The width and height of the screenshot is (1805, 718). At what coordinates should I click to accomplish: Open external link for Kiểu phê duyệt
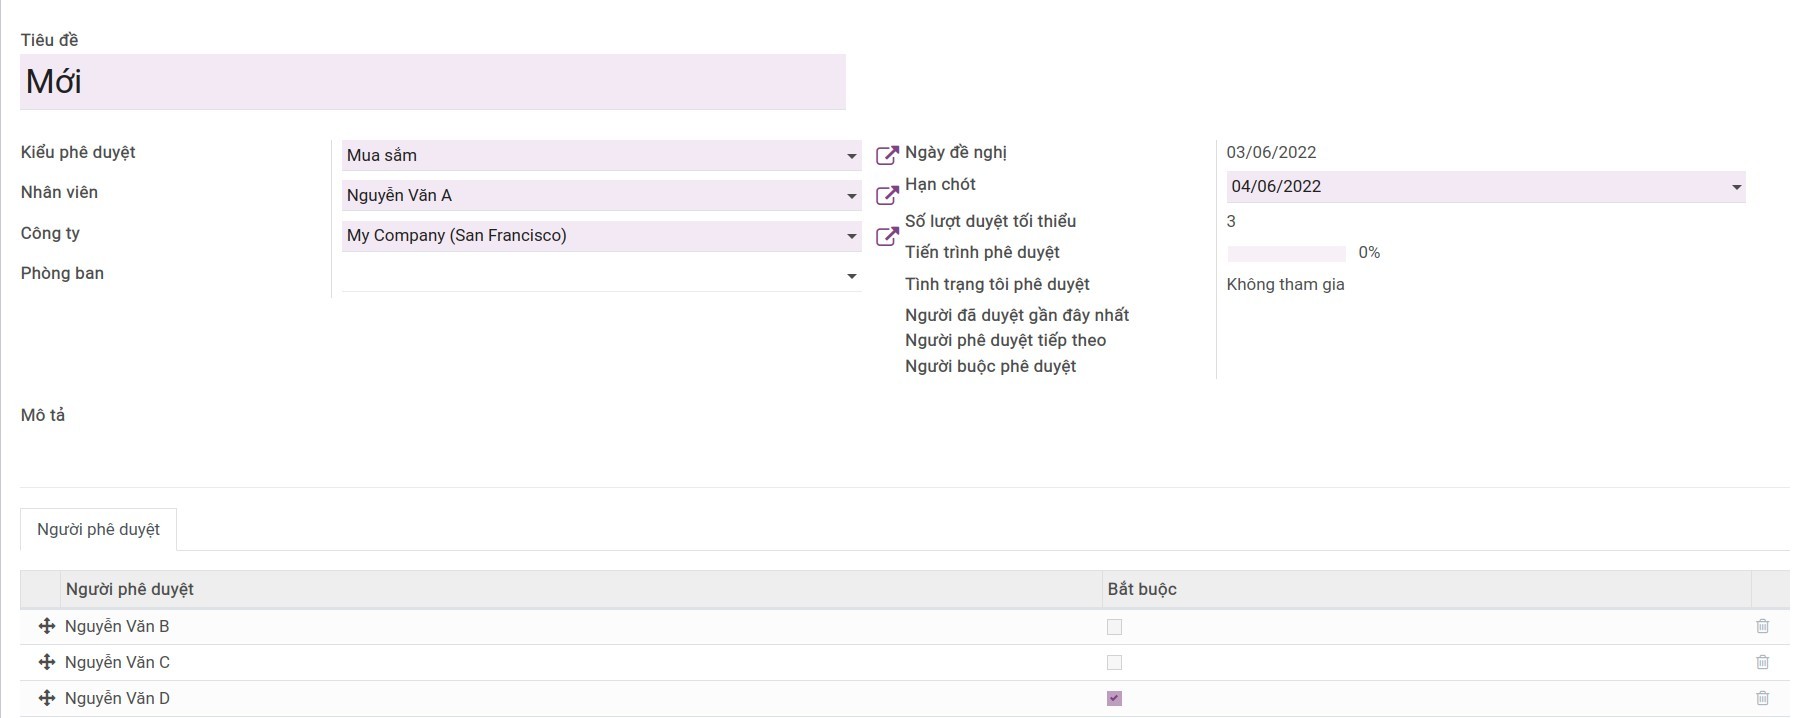887,155
